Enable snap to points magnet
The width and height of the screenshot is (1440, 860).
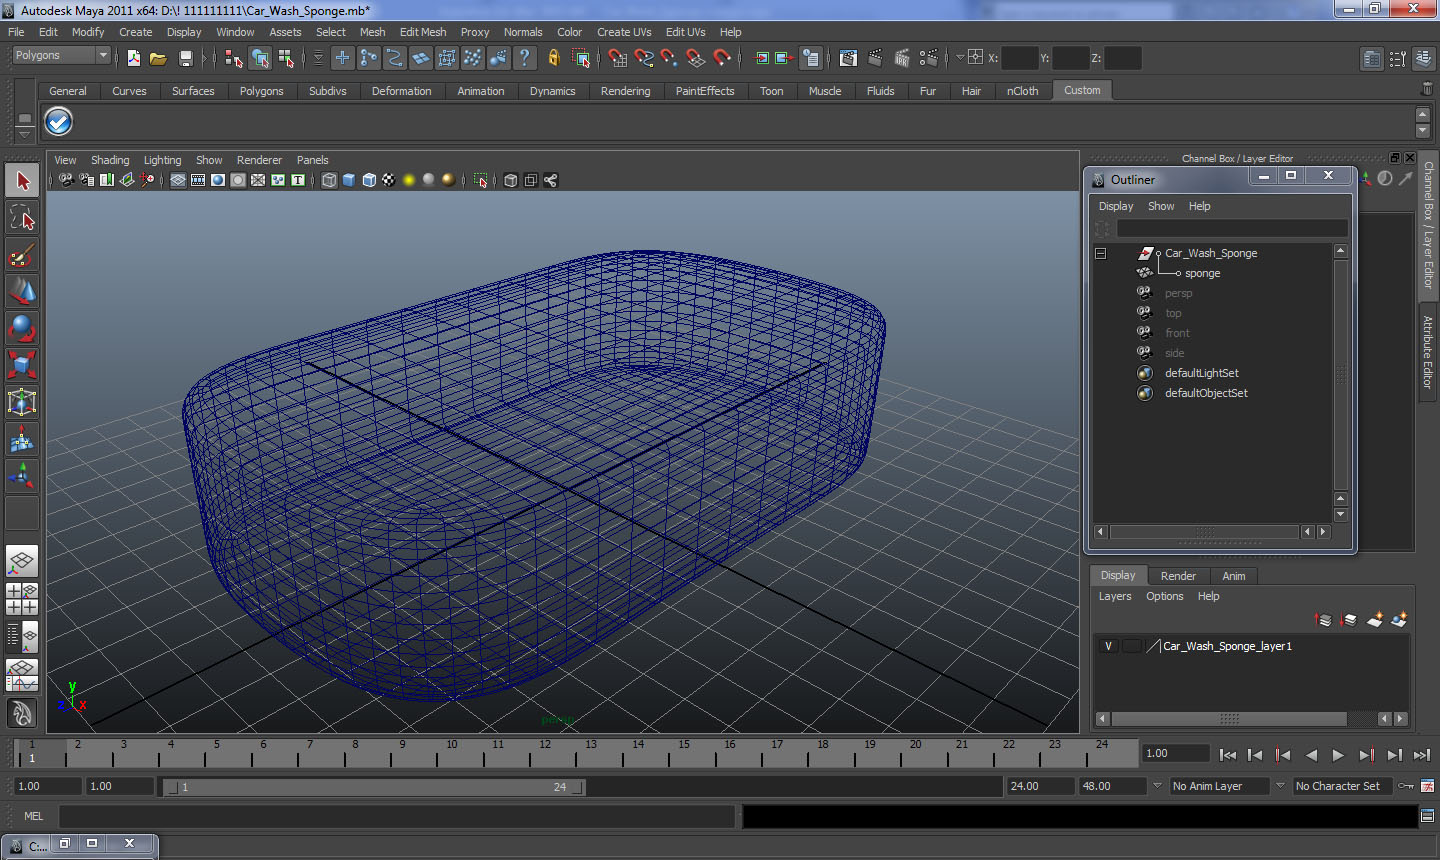pyautogui.click(x=669, y=58)
